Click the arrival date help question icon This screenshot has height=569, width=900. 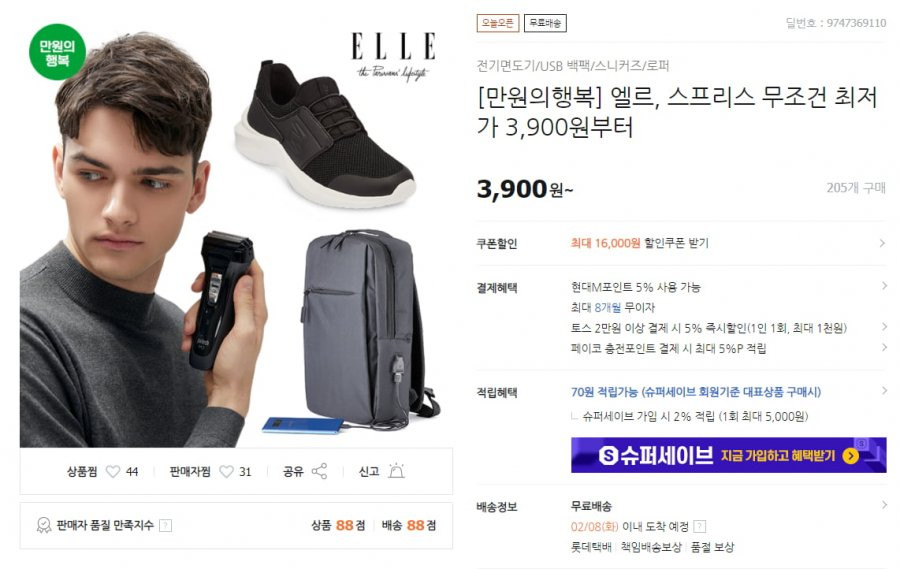point(700,527)
